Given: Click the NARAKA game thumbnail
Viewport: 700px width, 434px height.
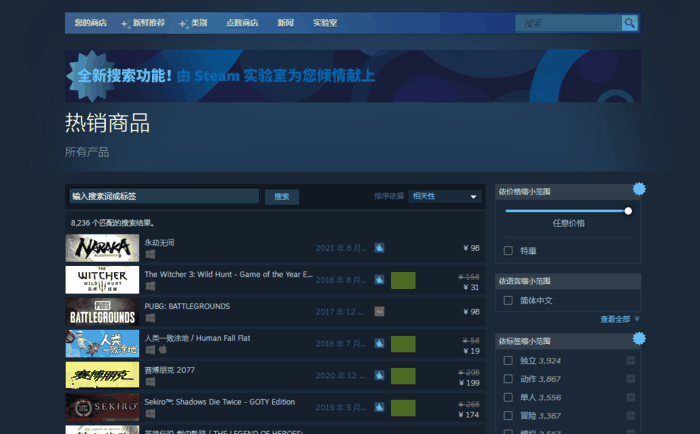Looking at the screenshot, I should pyautogui.click(x=102, y=248).
